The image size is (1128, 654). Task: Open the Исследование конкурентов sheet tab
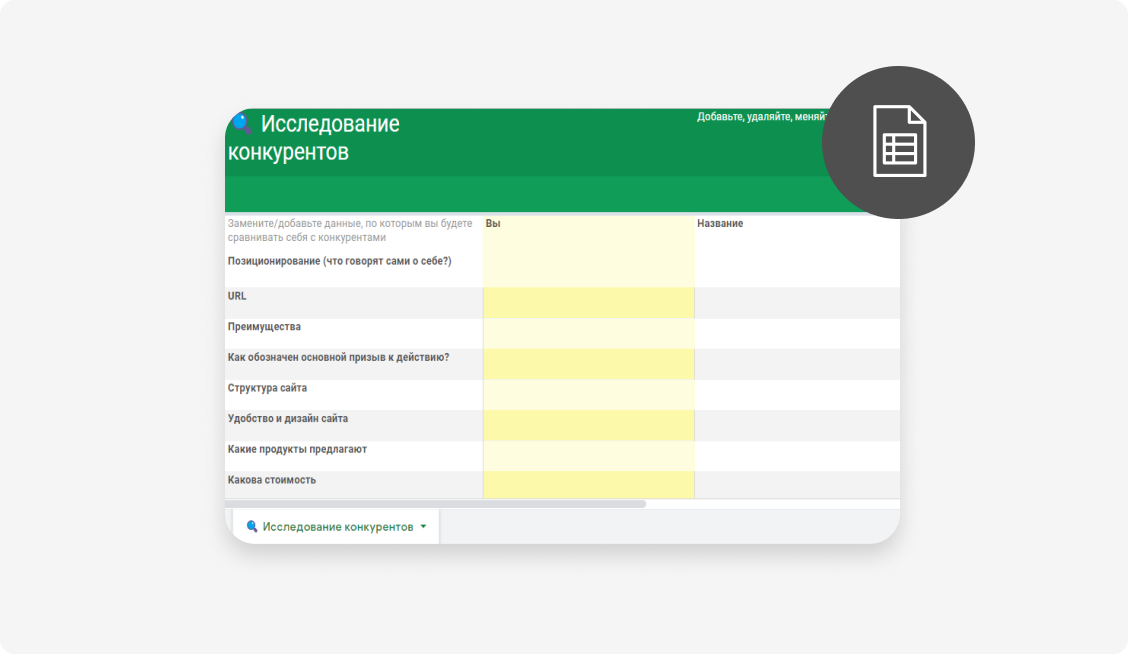(337, 527)
